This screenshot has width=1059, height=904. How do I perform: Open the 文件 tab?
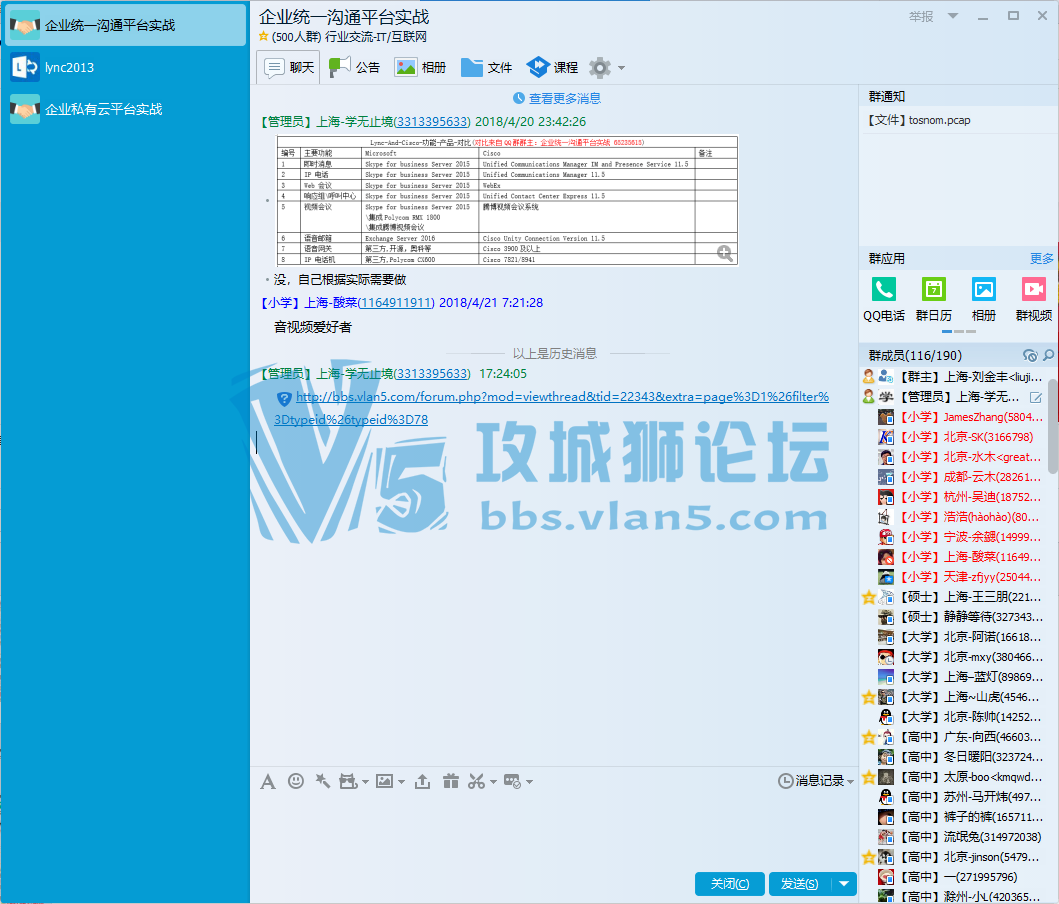(x=486, y=68)
